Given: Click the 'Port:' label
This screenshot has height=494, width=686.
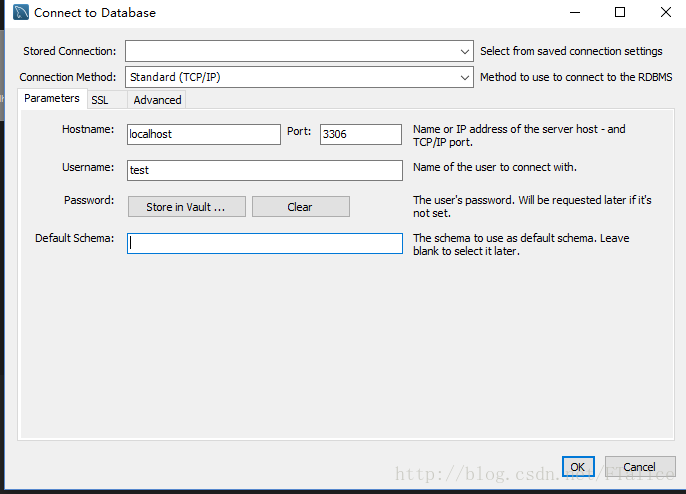Looking at the screenshot, I should click(299, 131).
